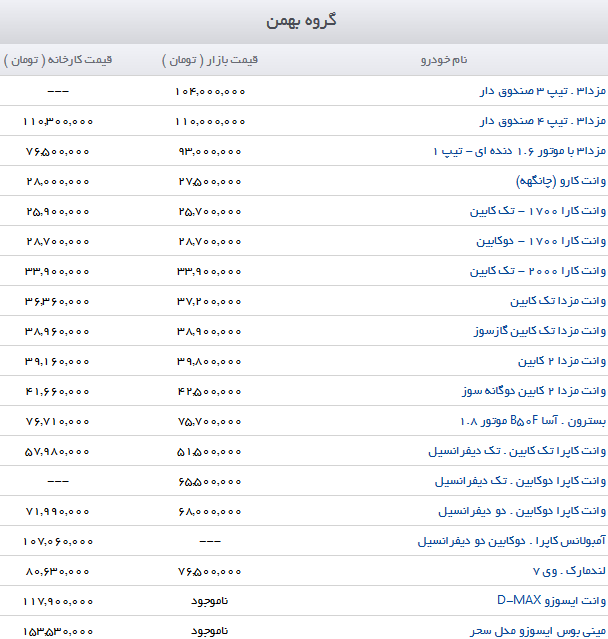The image size is (608, 639).
Task: Select وانت کارا ۱۷۰۰ - دوکابین
Action: [x=541, y=241]
